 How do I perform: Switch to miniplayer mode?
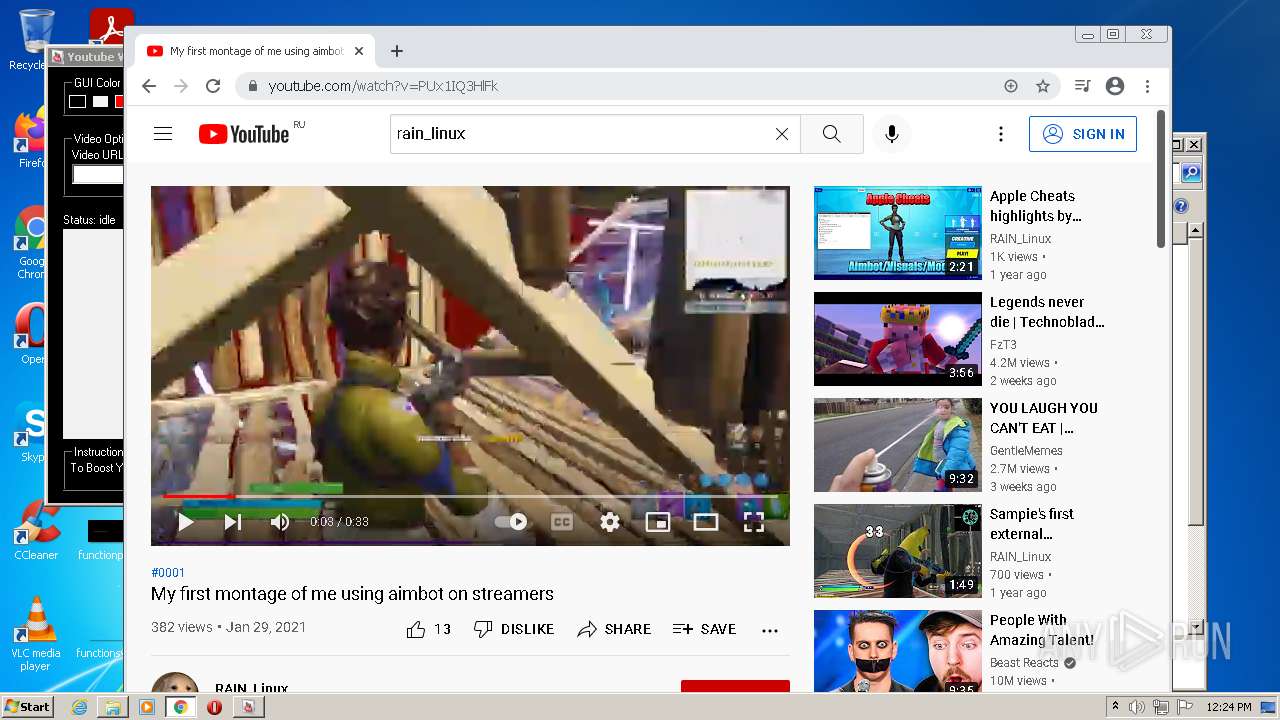tap(657, 521)
